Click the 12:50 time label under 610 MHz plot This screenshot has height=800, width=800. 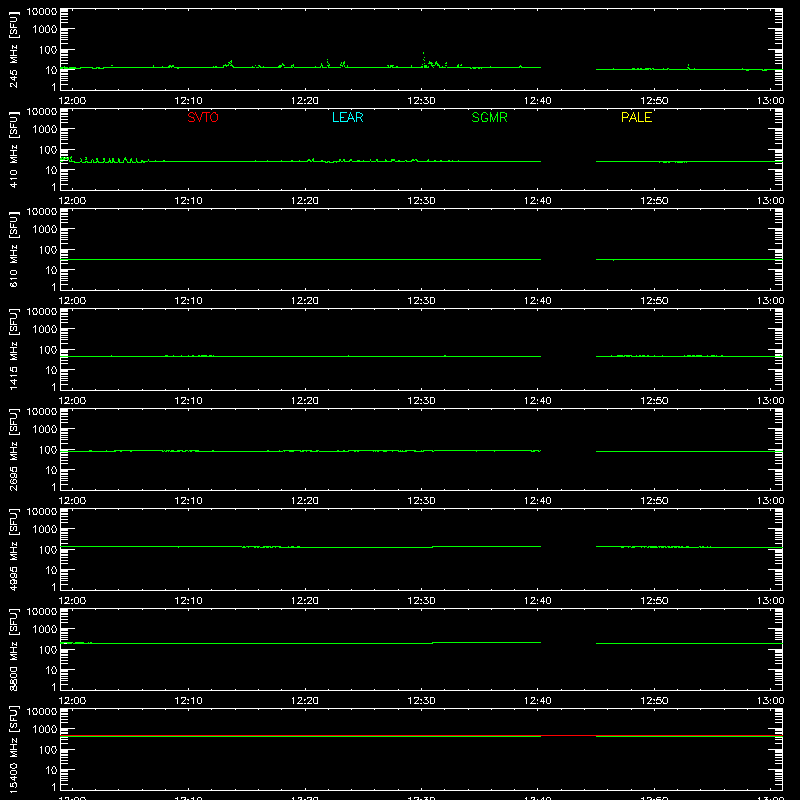click(654, 301)
